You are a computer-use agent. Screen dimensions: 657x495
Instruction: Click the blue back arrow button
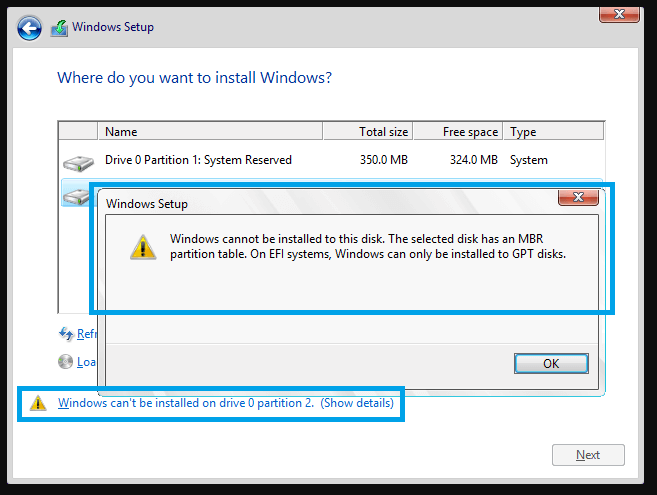(29, 29)
